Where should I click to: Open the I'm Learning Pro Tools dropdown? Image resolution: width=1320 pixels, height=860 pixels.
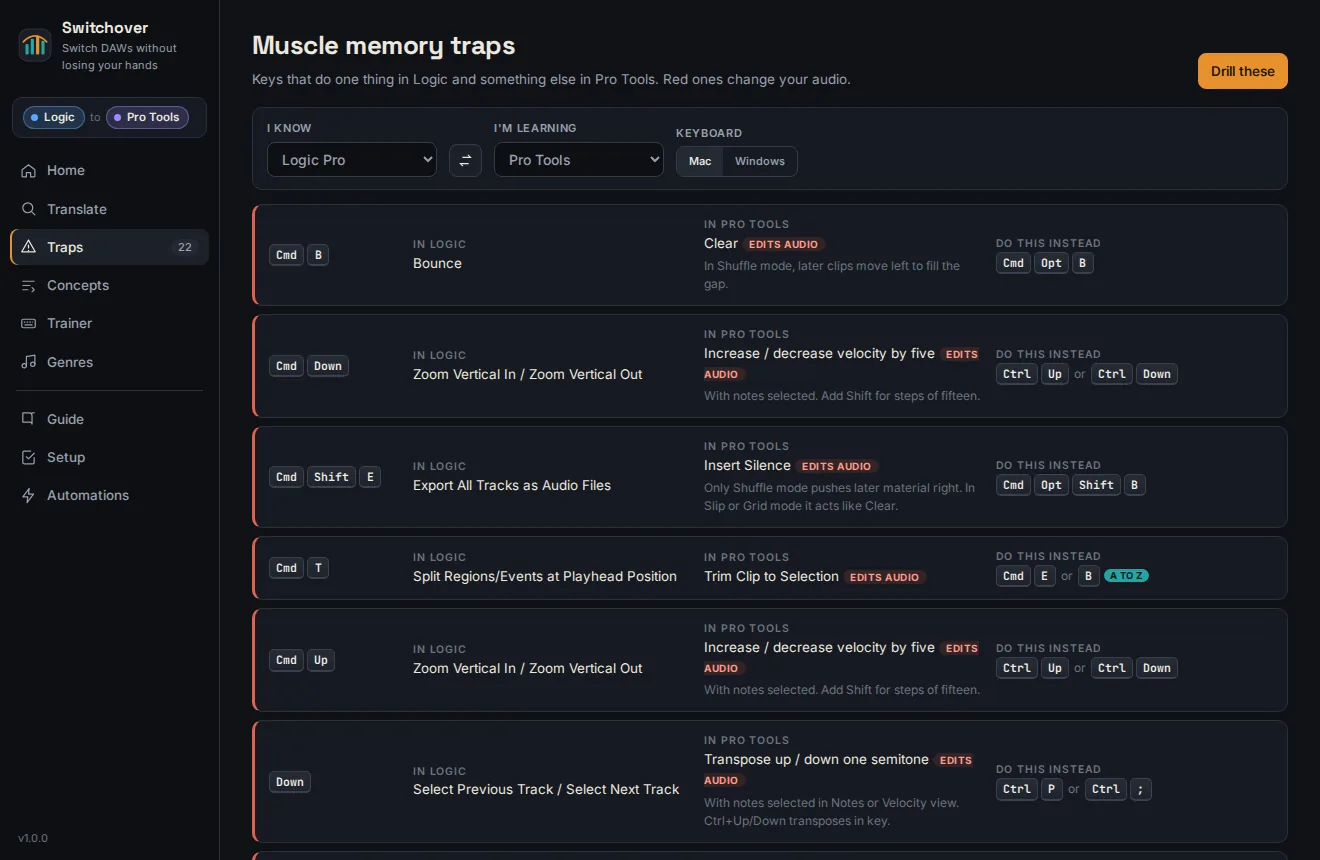point(579,160)
